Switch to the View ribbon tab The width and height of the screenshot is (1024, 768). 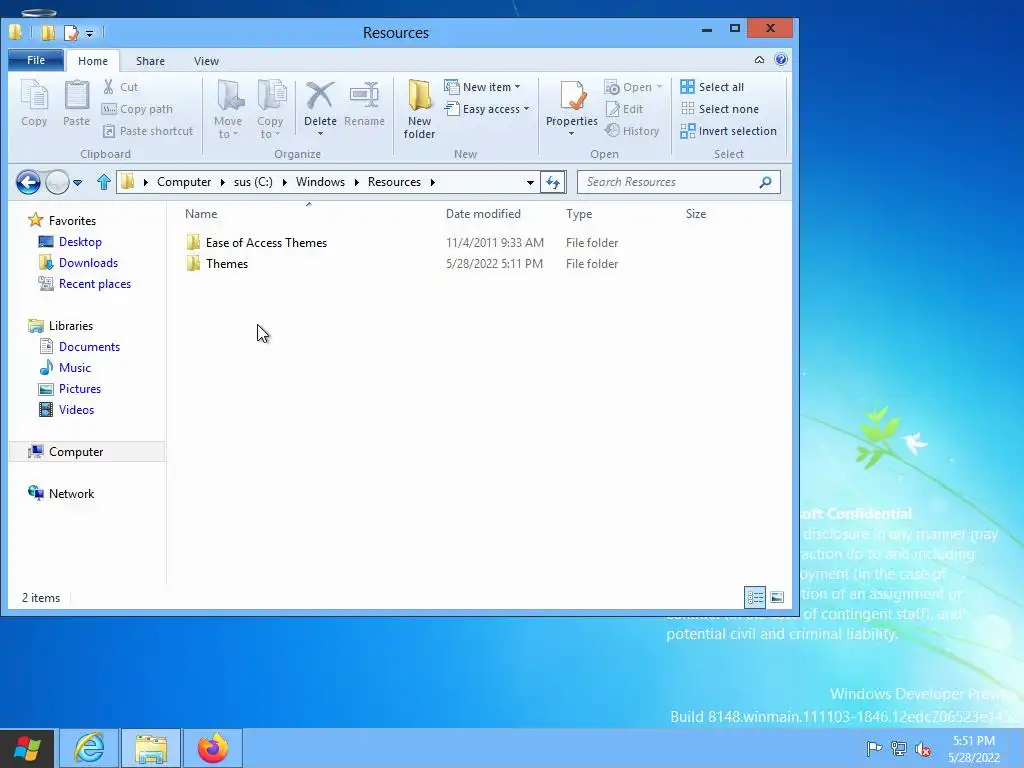point(206,61)
